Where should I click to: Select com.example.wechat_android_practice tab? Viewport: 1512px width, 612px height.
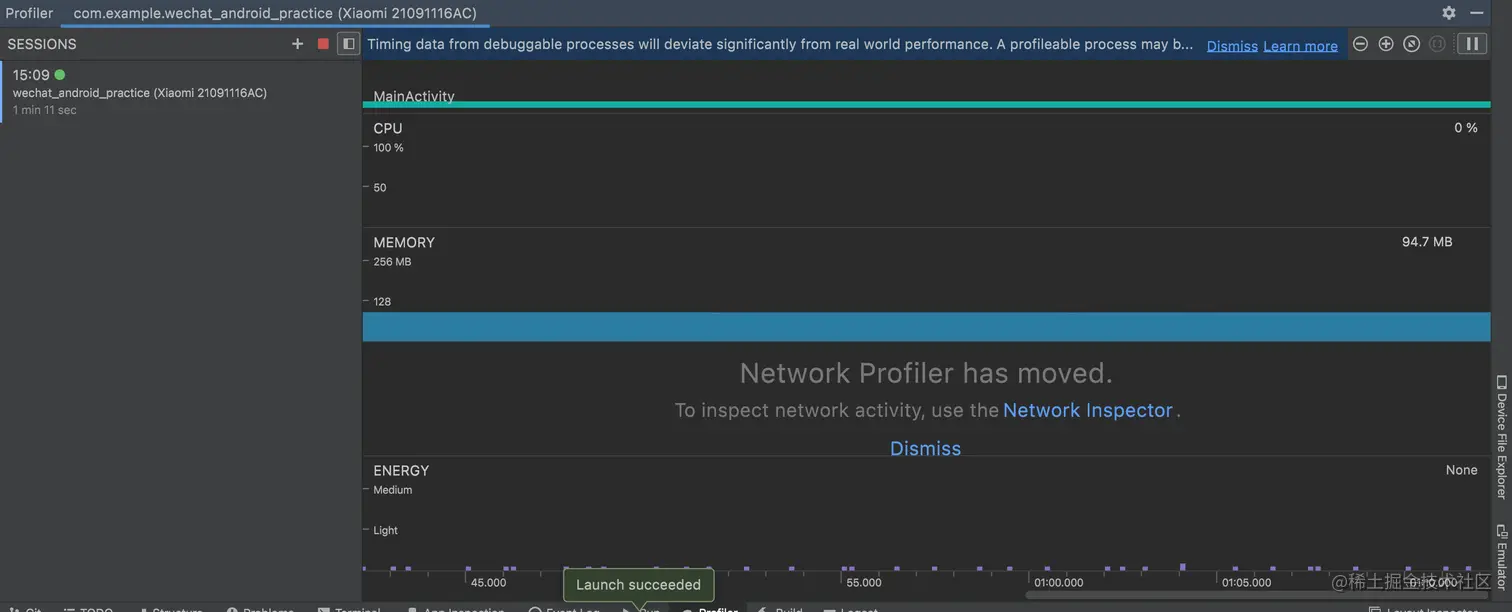point(275,13)
